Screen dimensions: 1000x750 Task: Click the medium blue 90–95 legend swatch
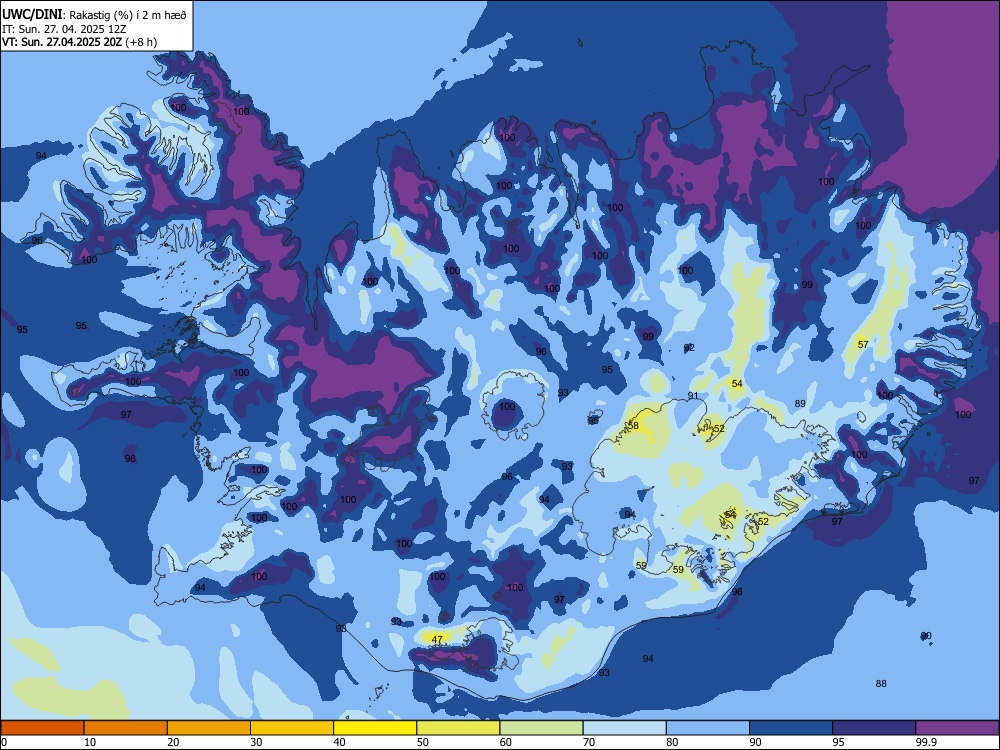pyautogui.click(x=791, y=728)
